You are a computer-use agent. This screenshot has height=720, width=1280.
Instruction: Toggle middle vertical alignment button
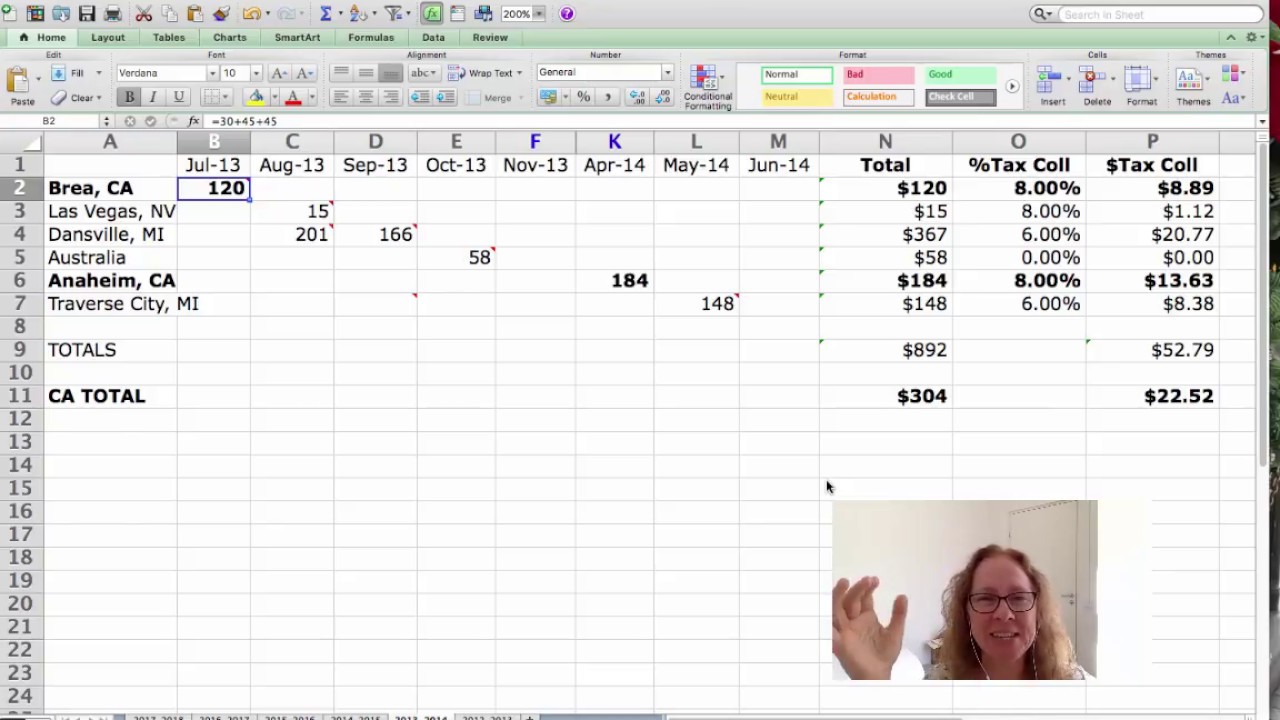coord(366,73)
